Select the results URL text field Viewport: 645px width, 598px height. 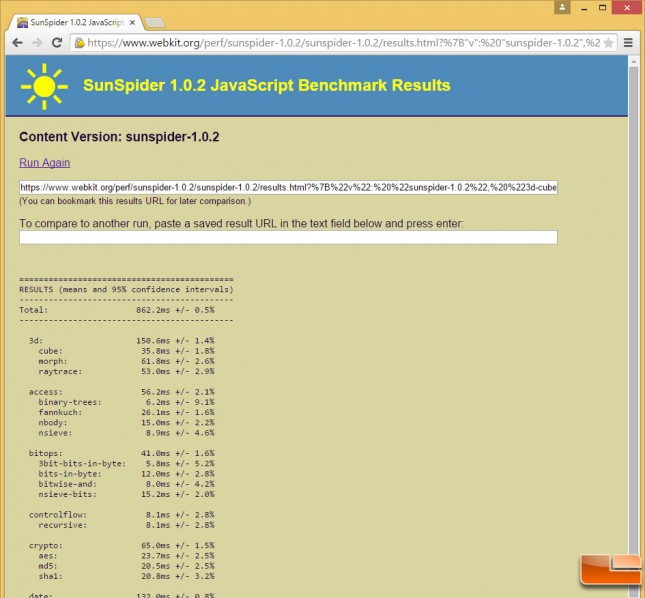[288, 188]
